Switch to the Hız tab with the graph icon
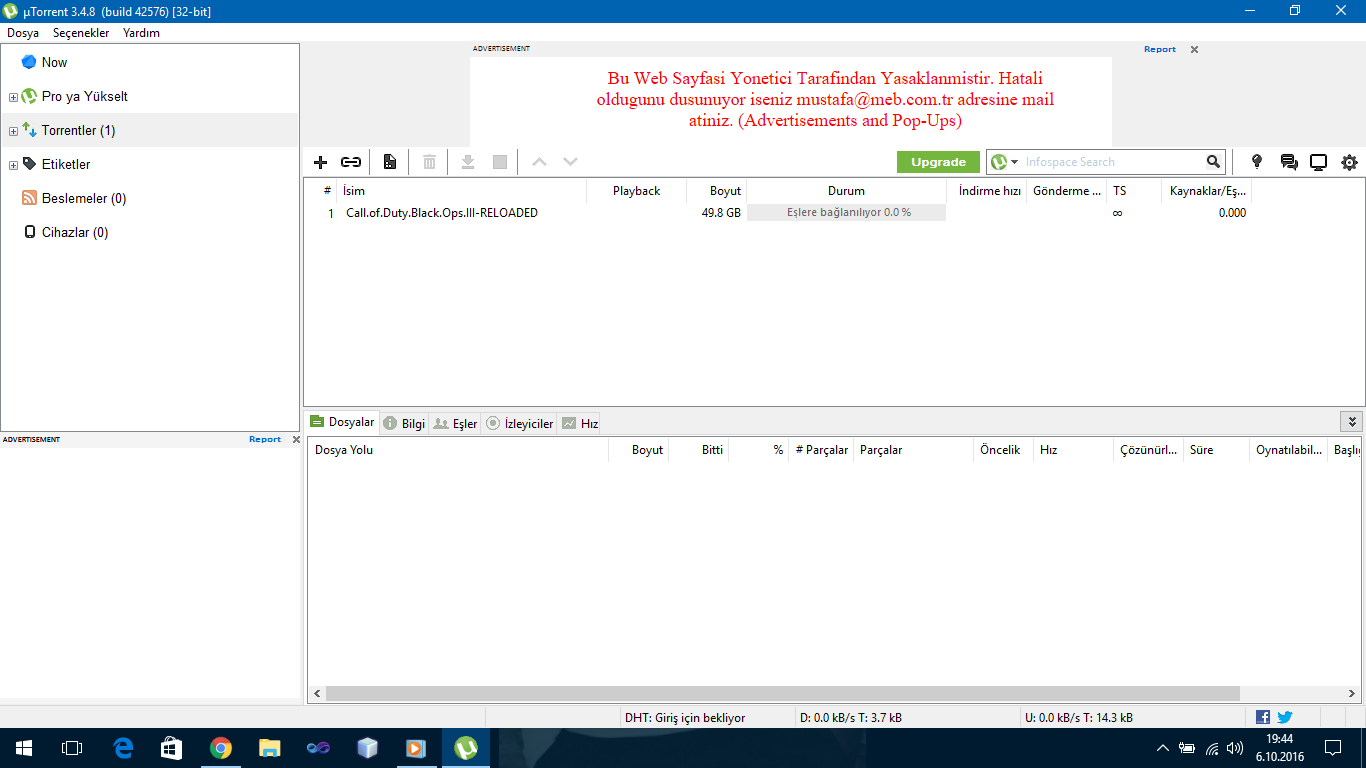This screenshot has width=1366, height=768. point(580,423)
